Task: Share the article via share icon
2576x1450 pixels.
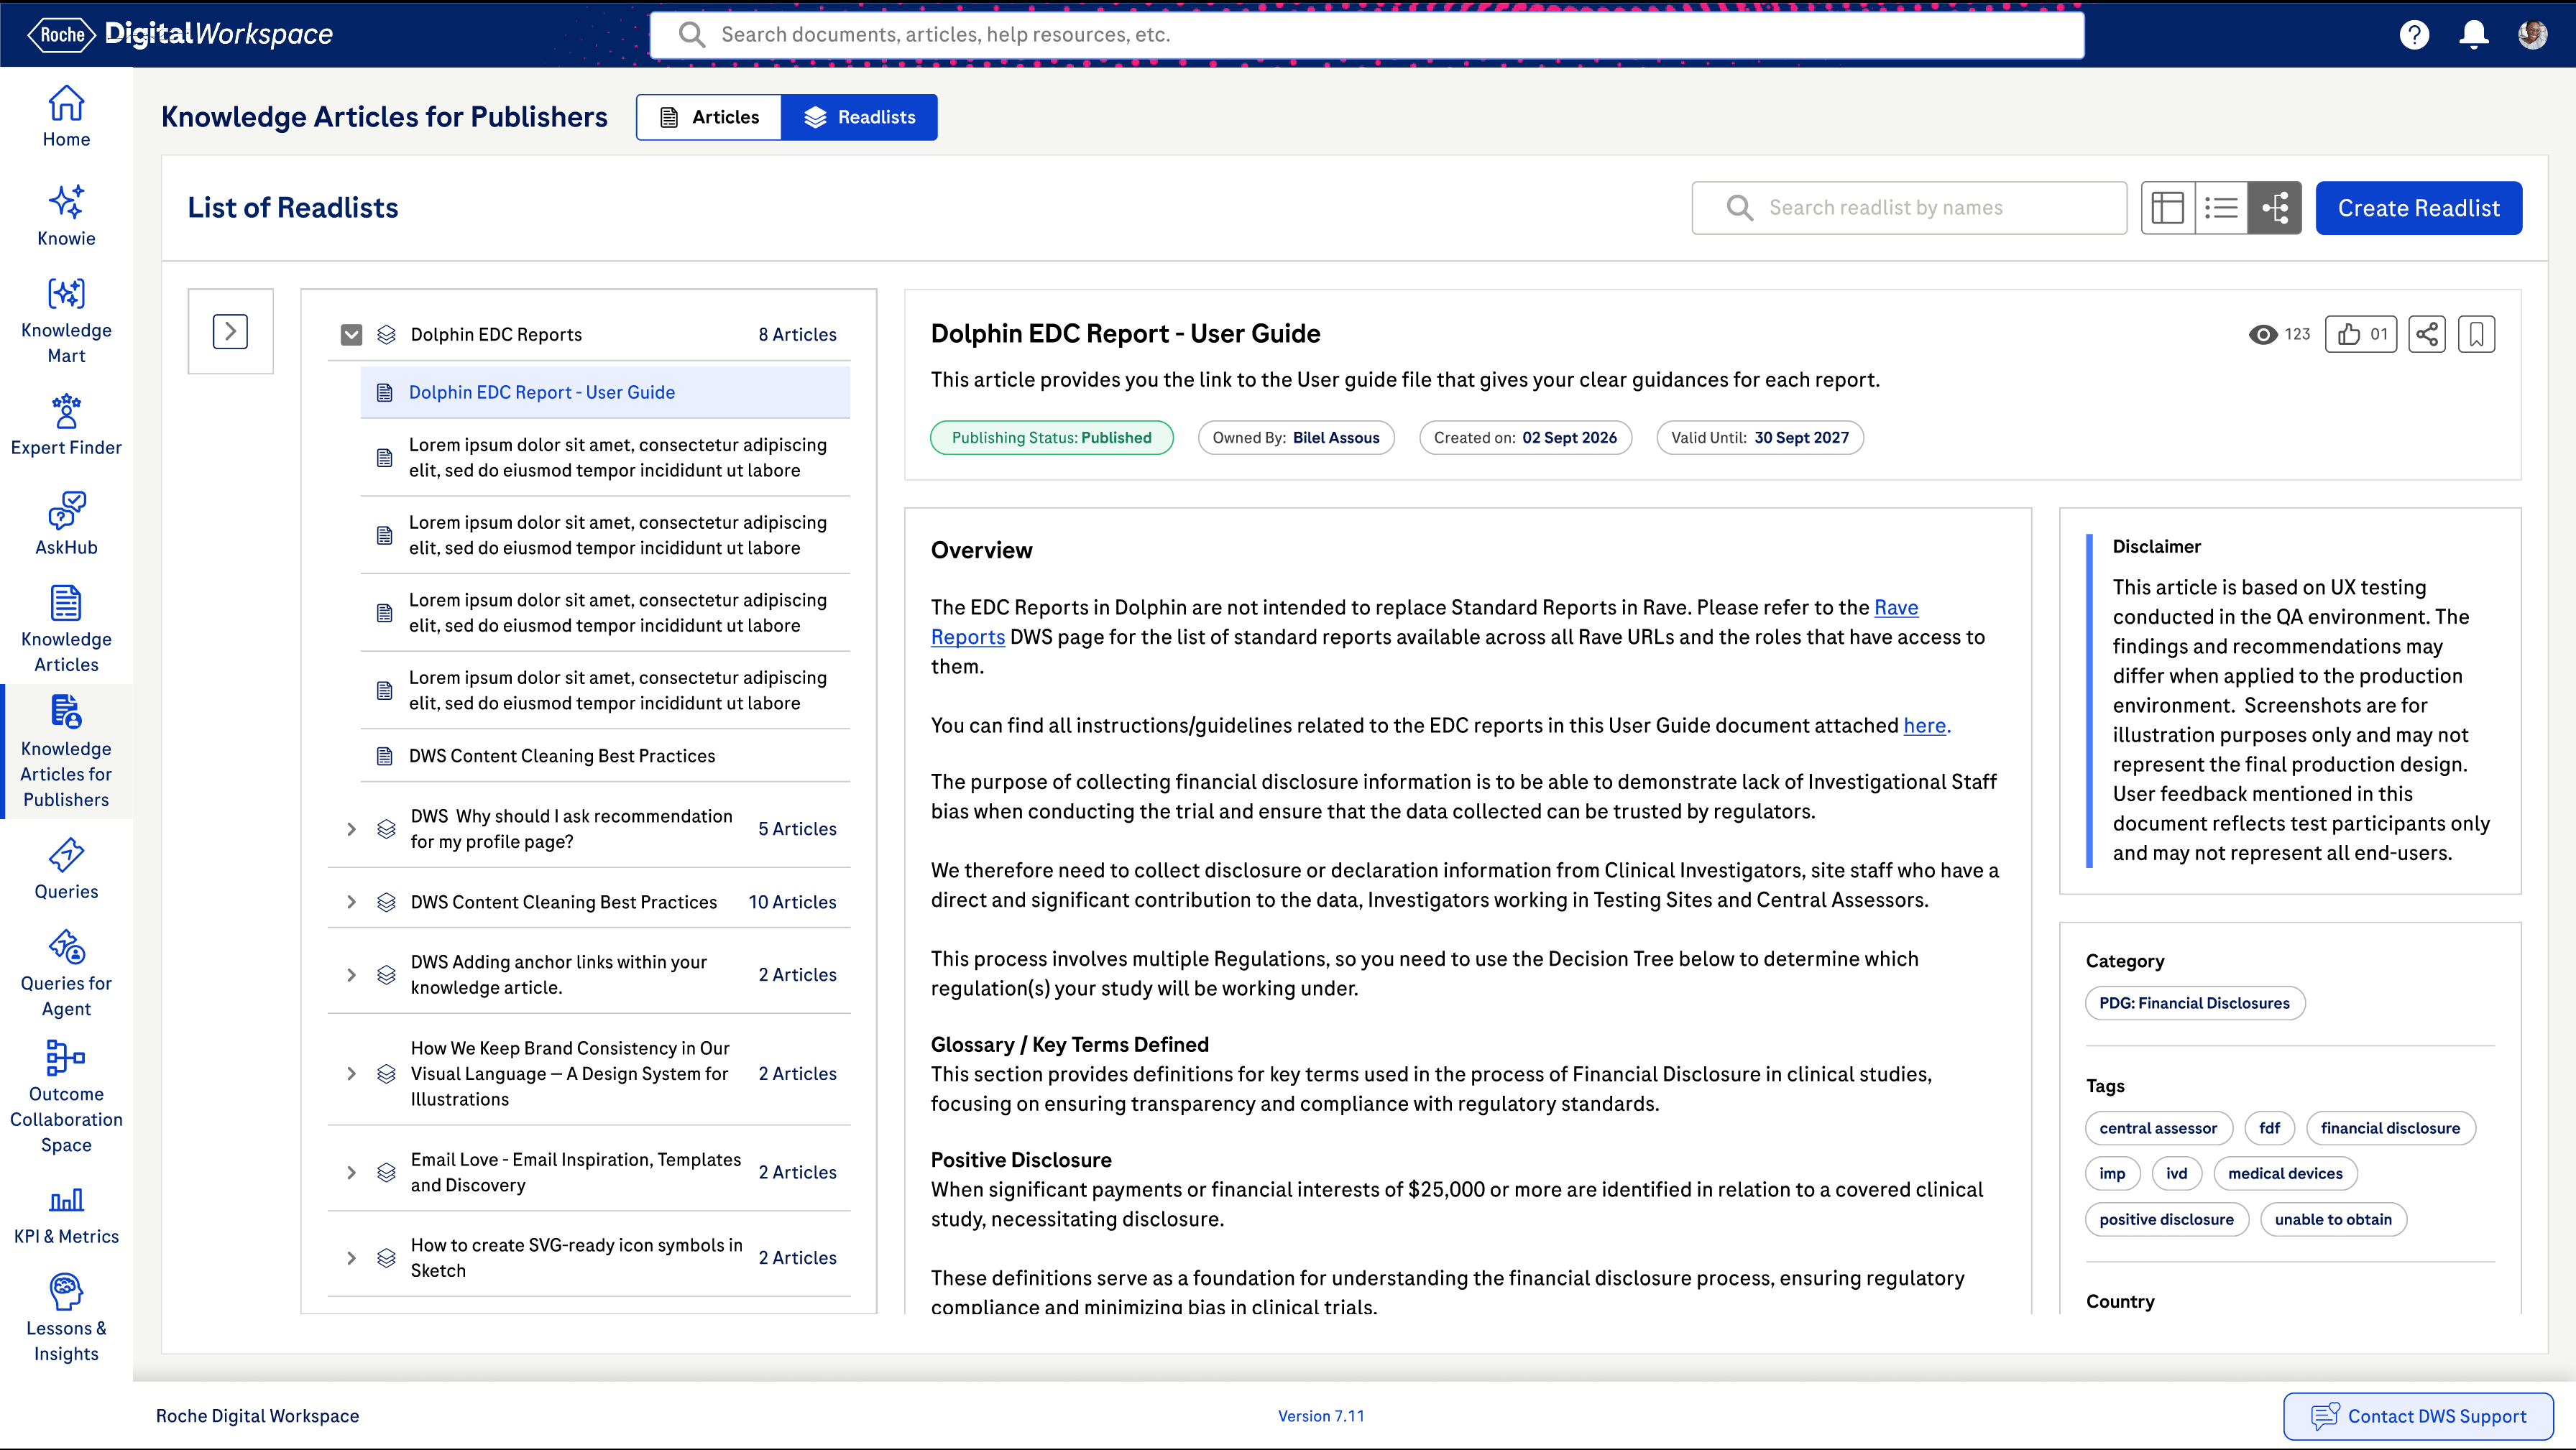Action: 2426,334
